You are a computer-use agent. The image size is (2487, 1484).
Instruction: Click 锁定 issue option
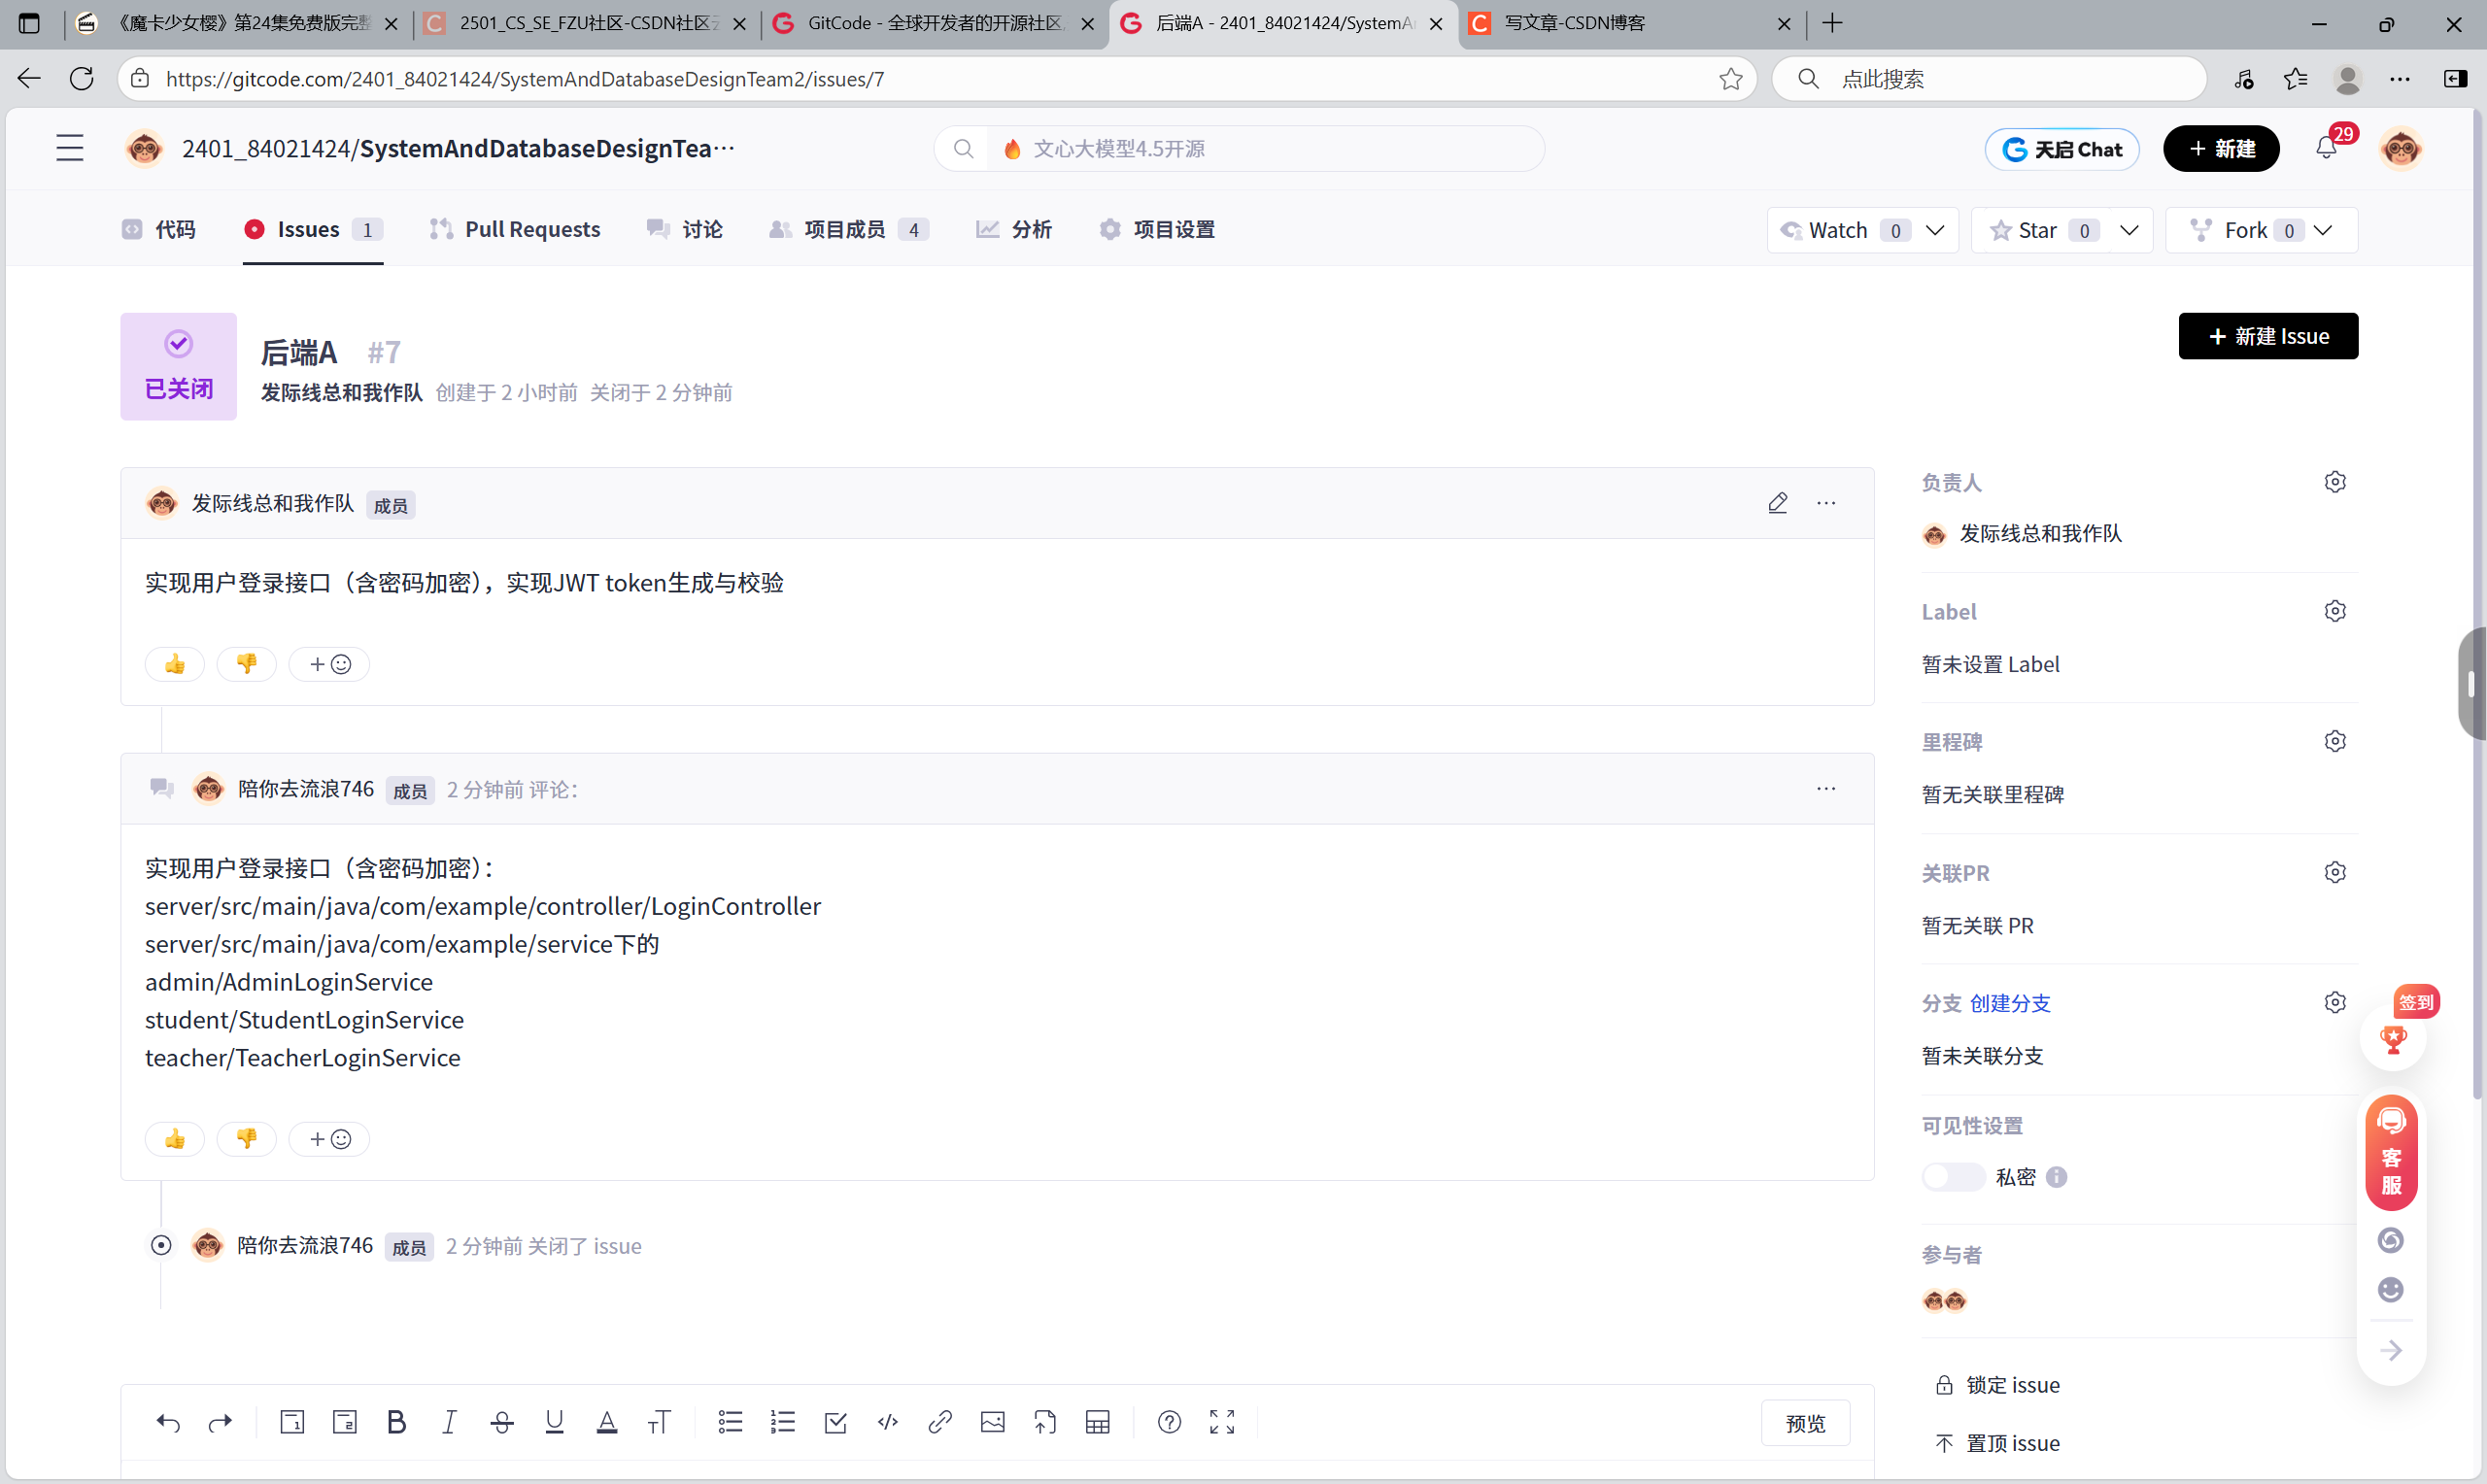1997,1384
